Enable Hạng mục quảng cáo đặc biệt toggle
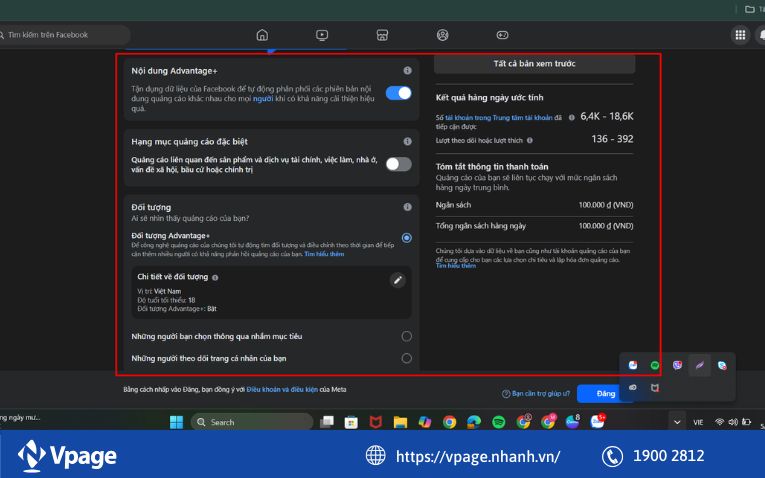Screen dimensions: 765x478 point(399,164)
